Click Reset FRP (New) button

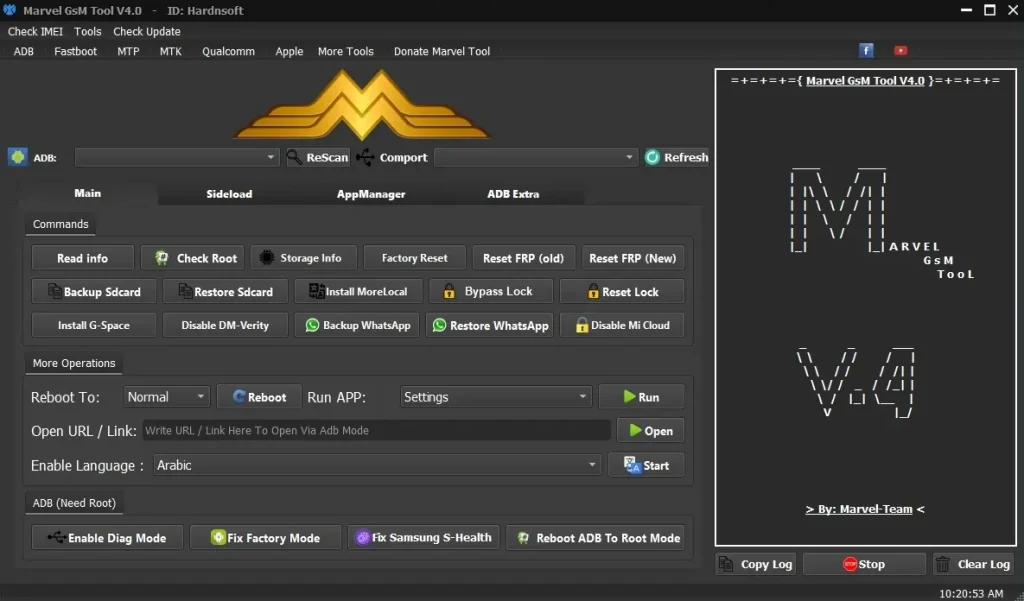coord(632,258)
